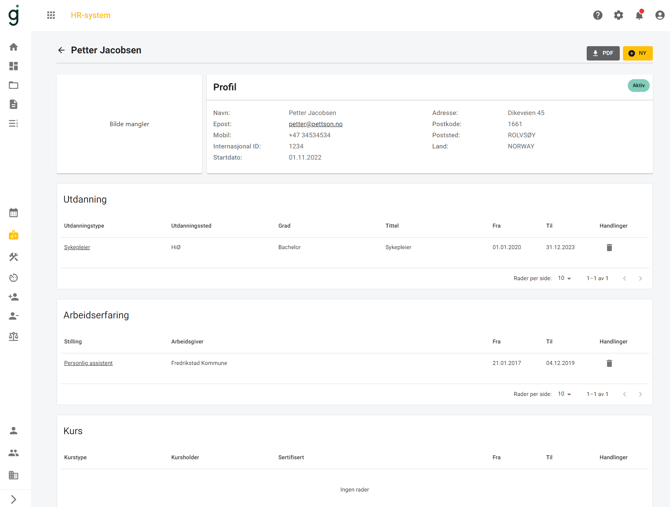Download the profile as PDF
Image resolution: width=670 pixels, height=507 pixels.
point(603,53)
